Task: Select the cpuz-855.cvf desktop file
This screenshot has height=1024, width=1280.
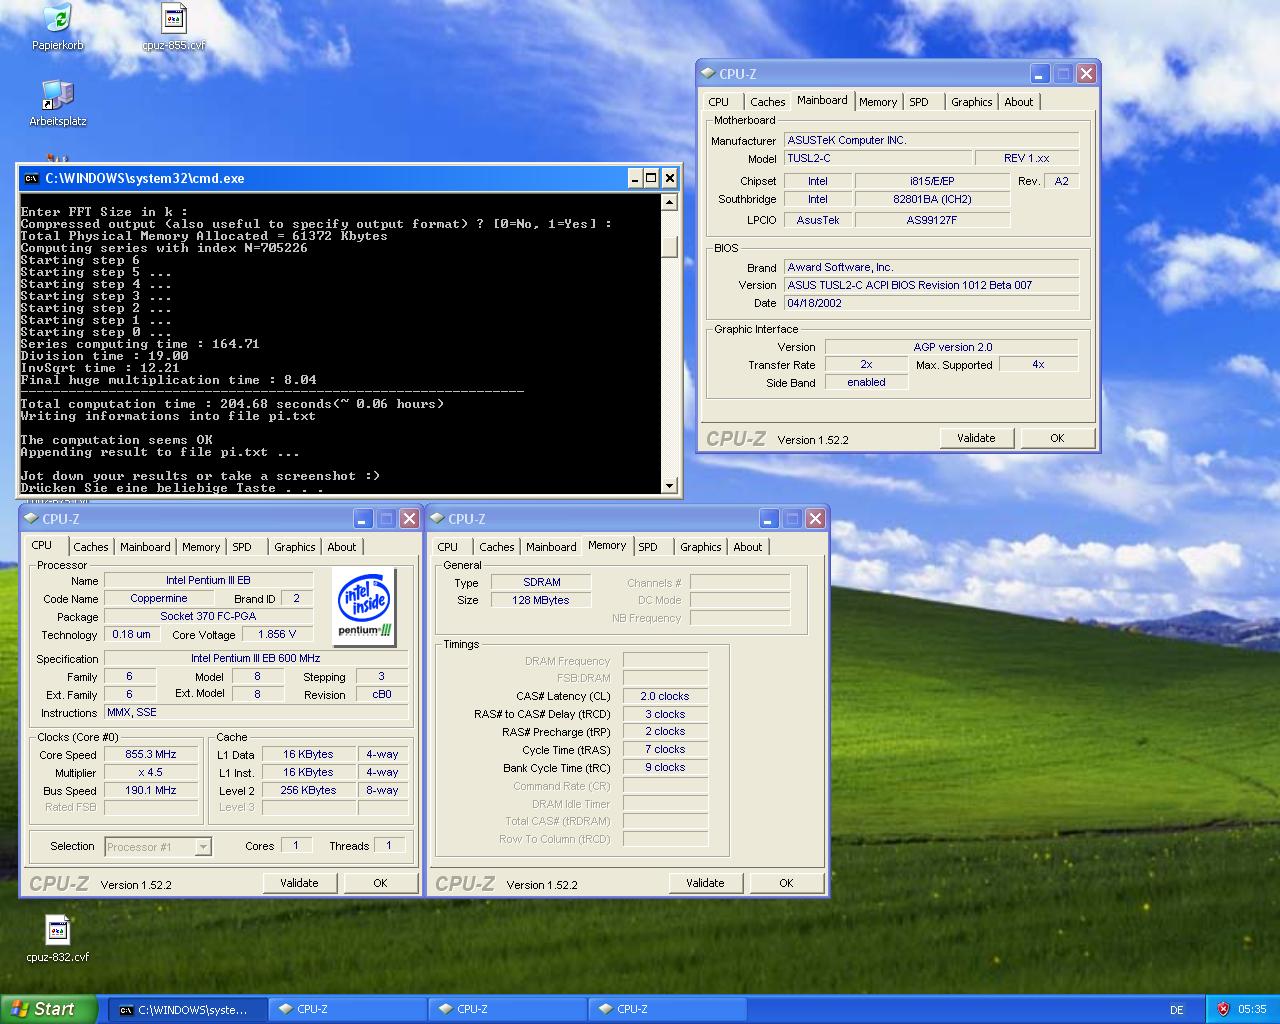Action: 174,28
